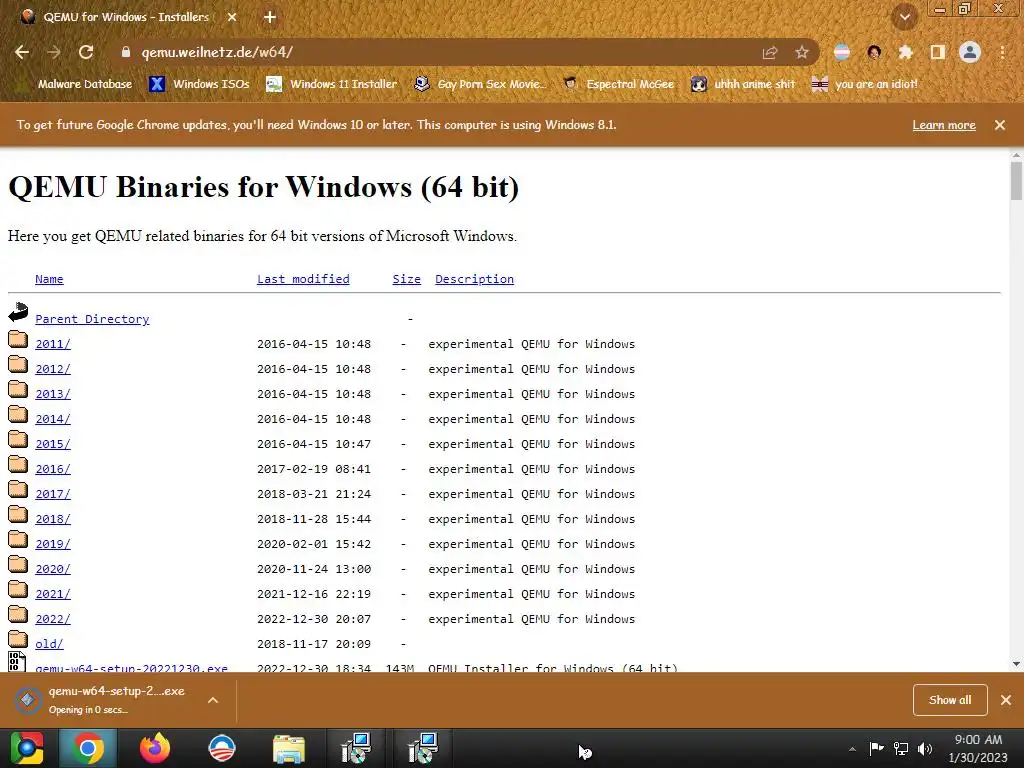The height and width of the screenshot is (768, 1024).
Task: Expand the tab search dropdown
Action: [905, 18]
